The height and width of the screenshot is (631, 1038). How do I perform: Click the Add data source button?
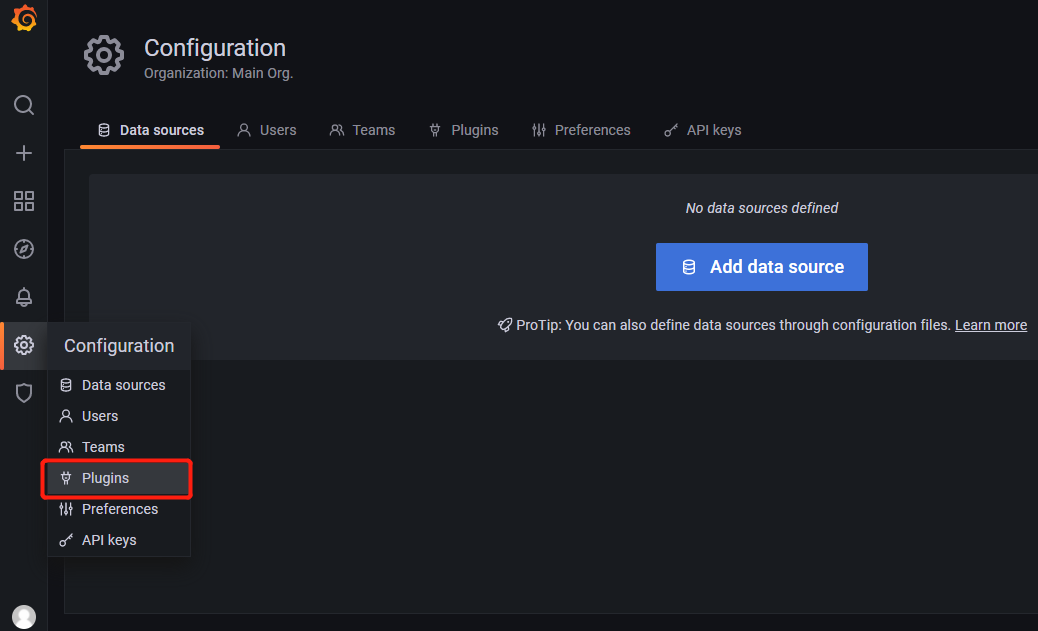pyautogui.click(x=762, y=267)
